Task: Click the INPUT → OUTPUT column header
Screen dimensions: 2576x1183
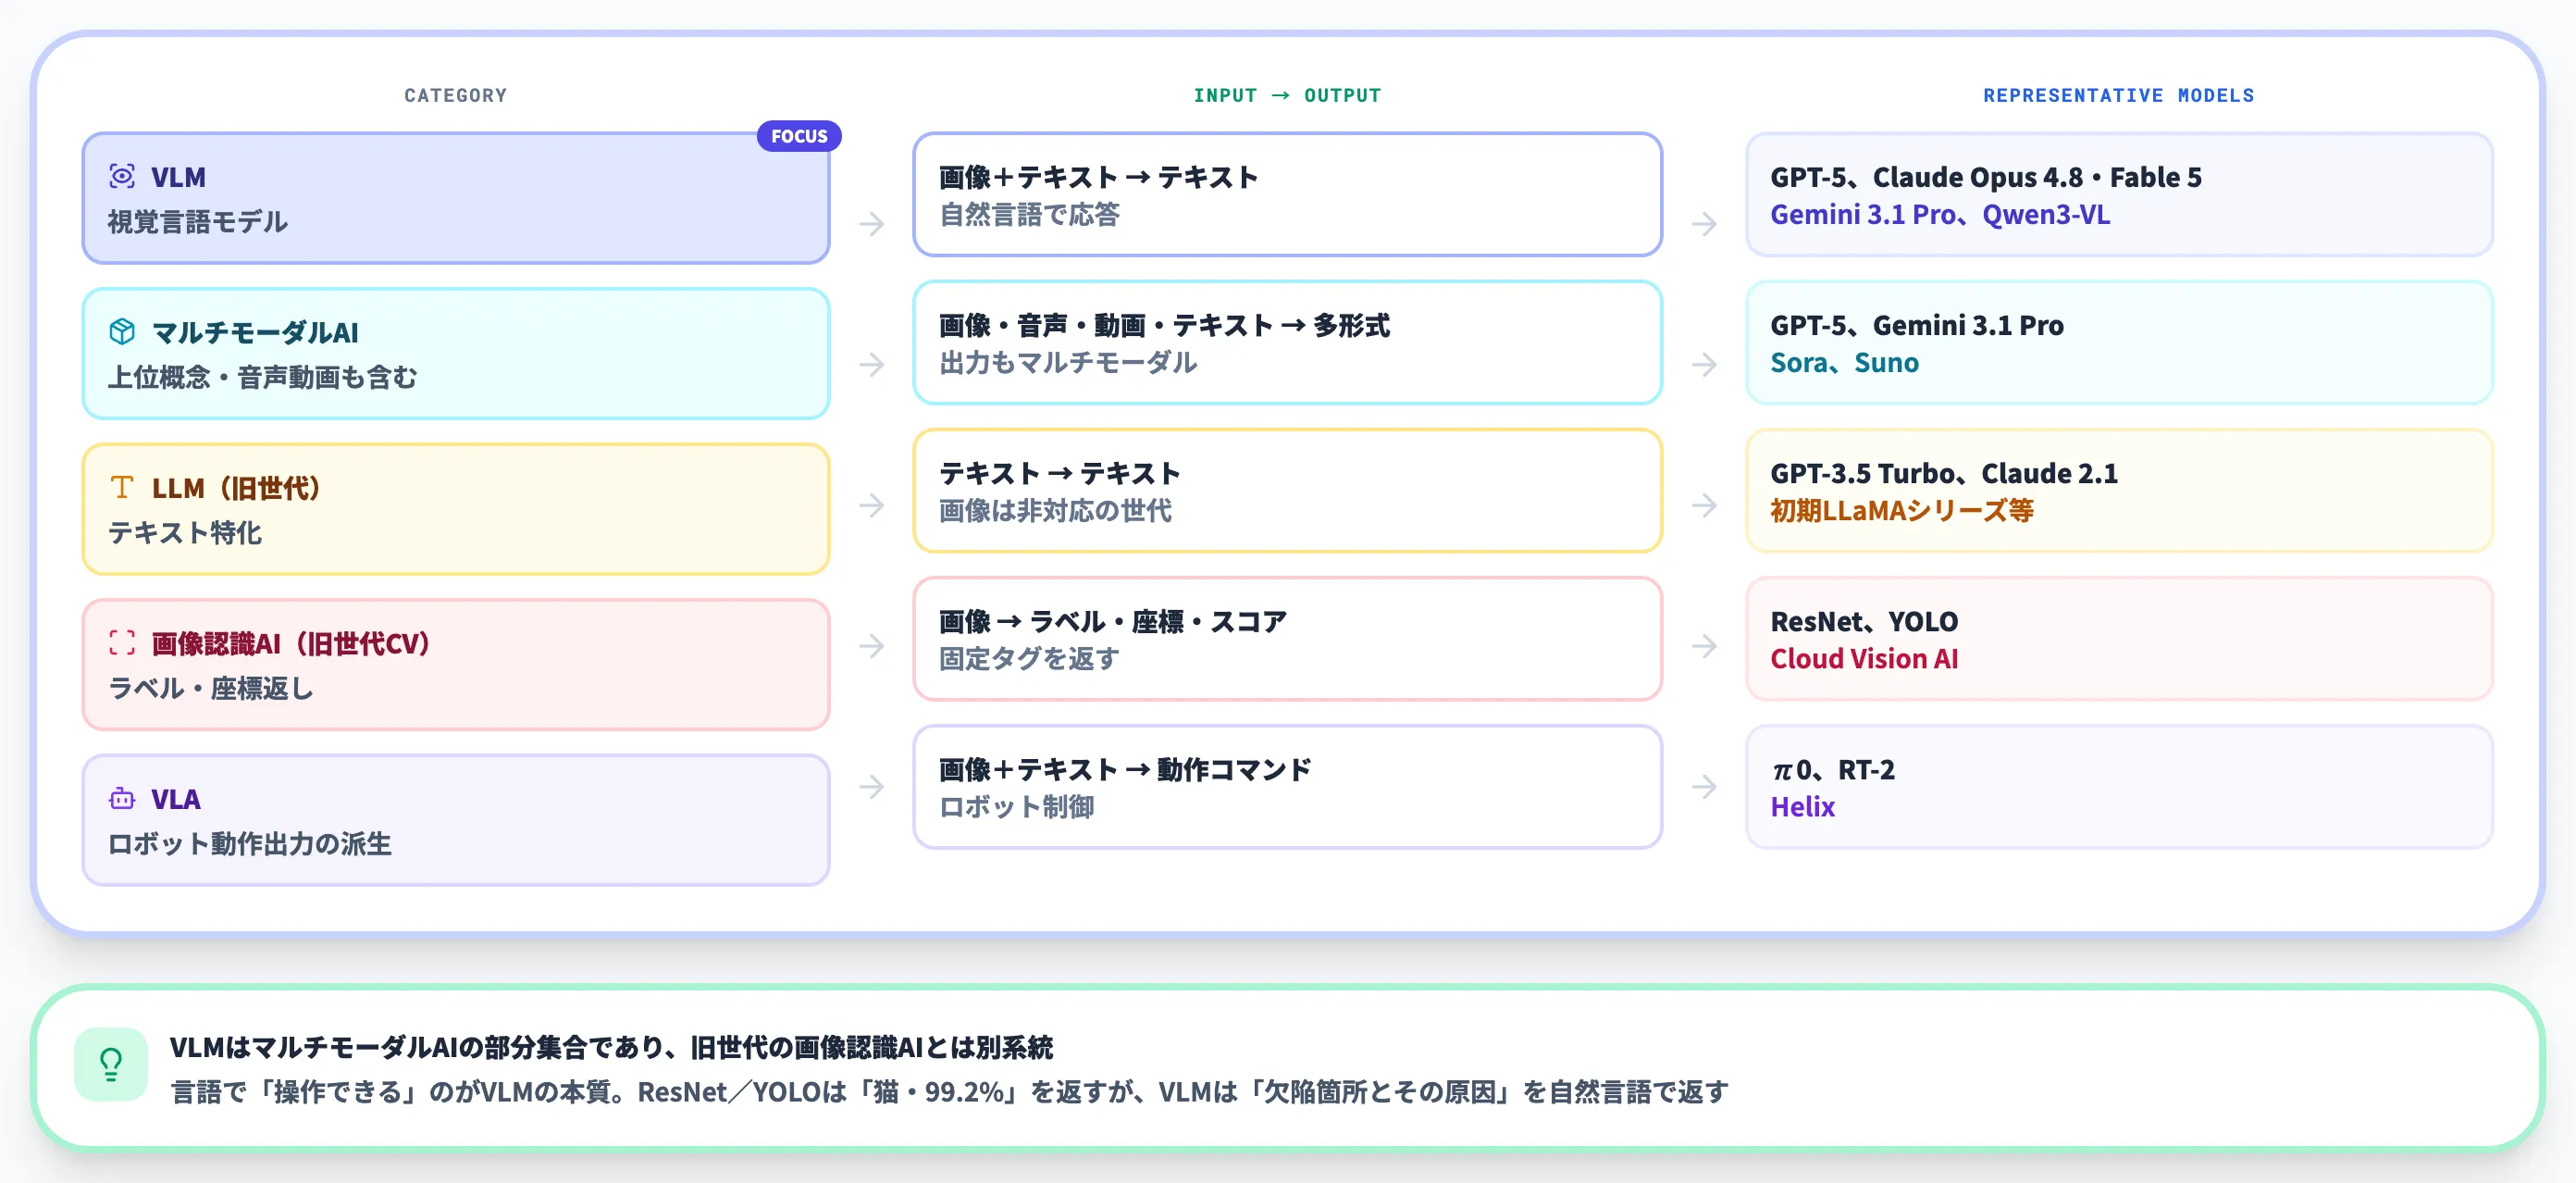Action: pos(1287,95)
